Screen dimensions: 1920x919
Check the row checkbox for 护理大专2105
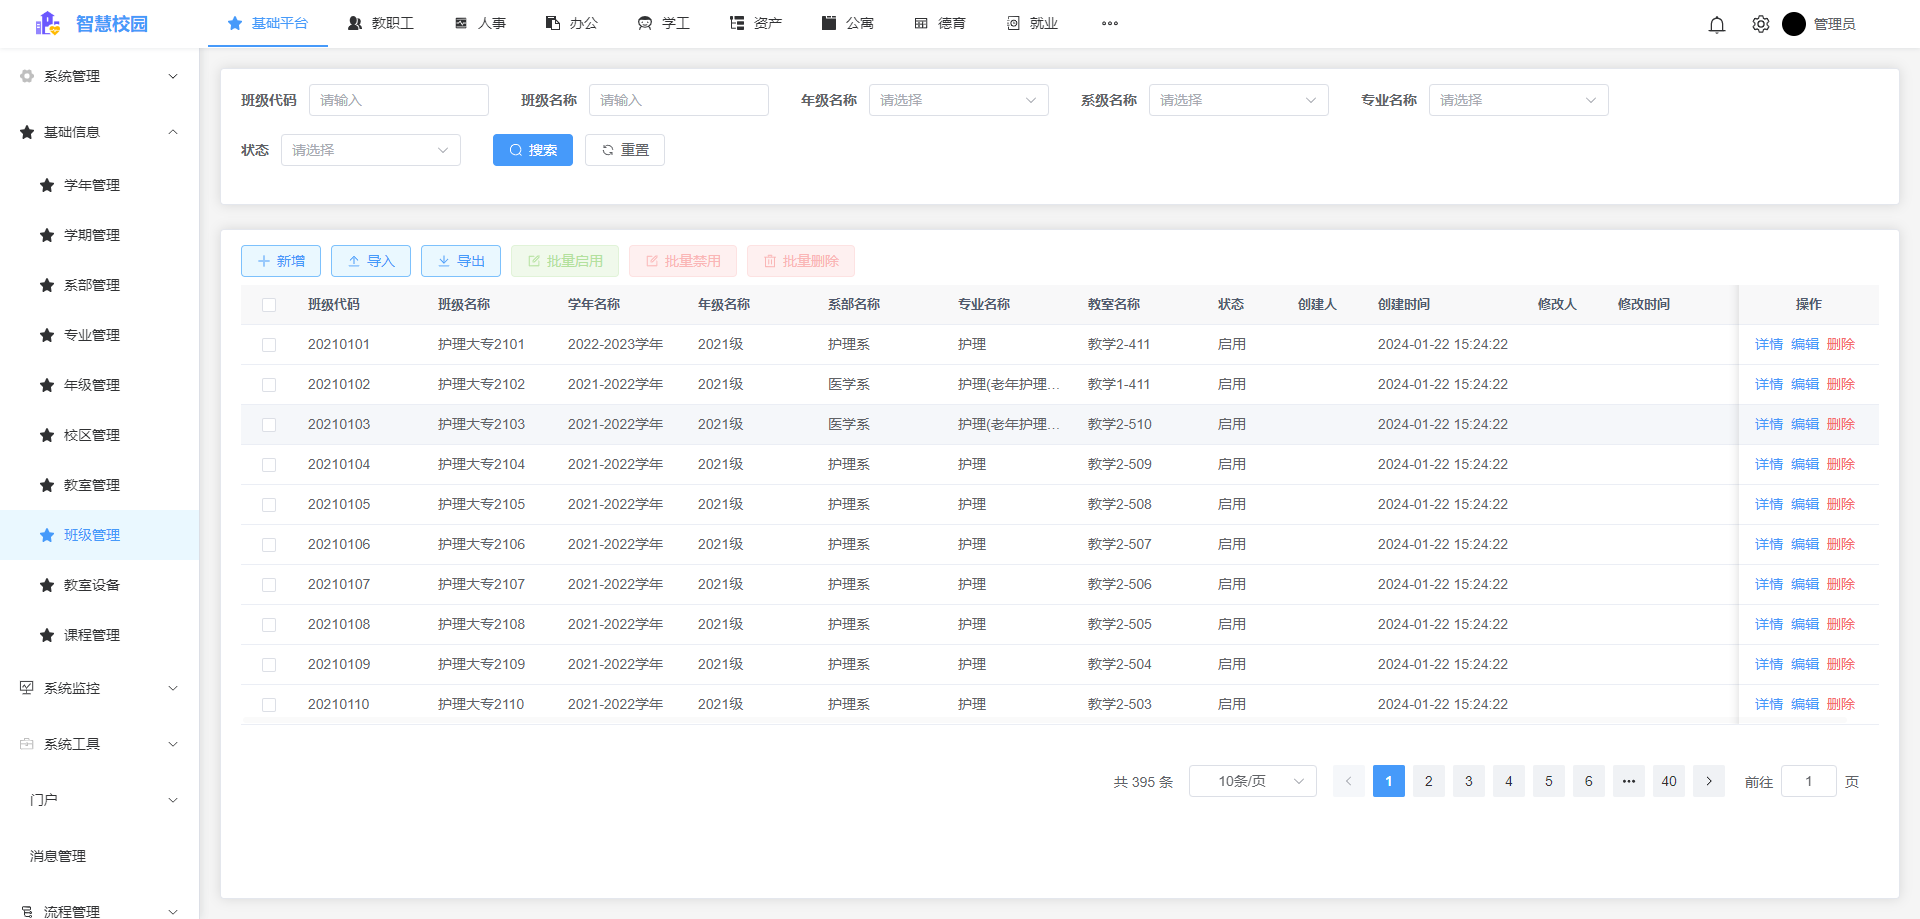pos(268,504)
